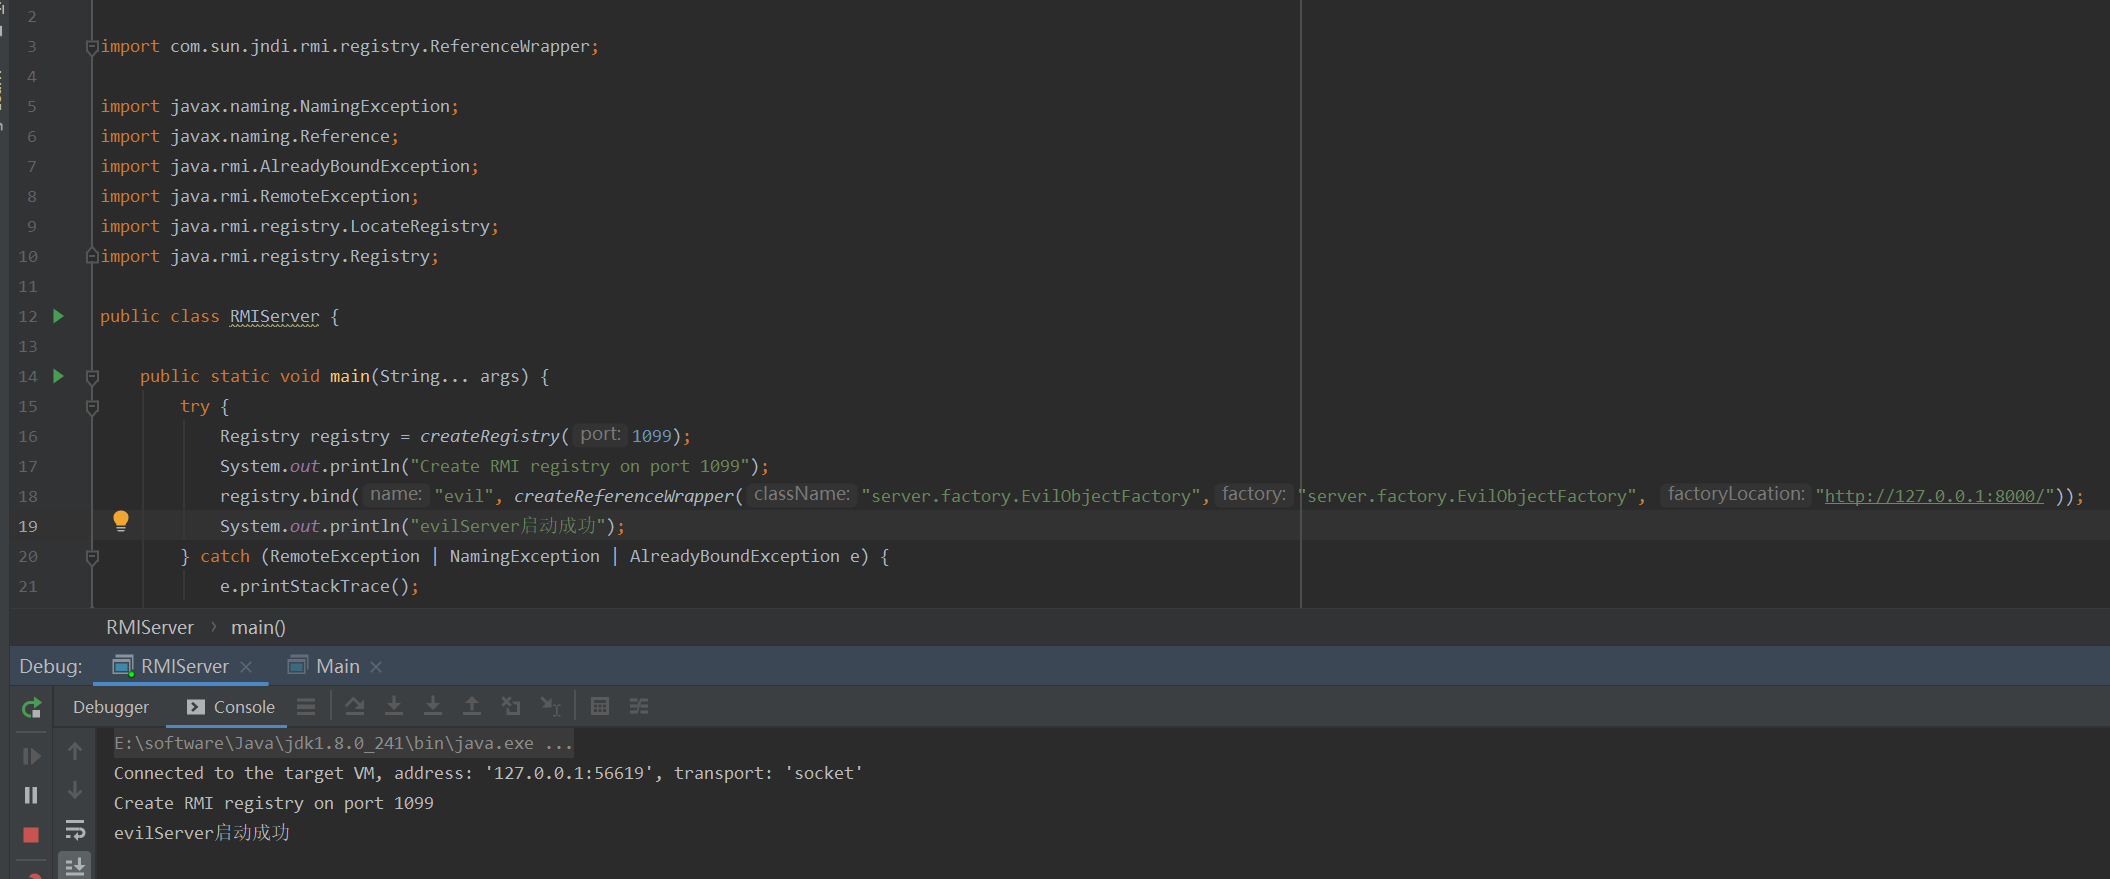Click the Step Out debugger icon

click(x=472, y=707)
